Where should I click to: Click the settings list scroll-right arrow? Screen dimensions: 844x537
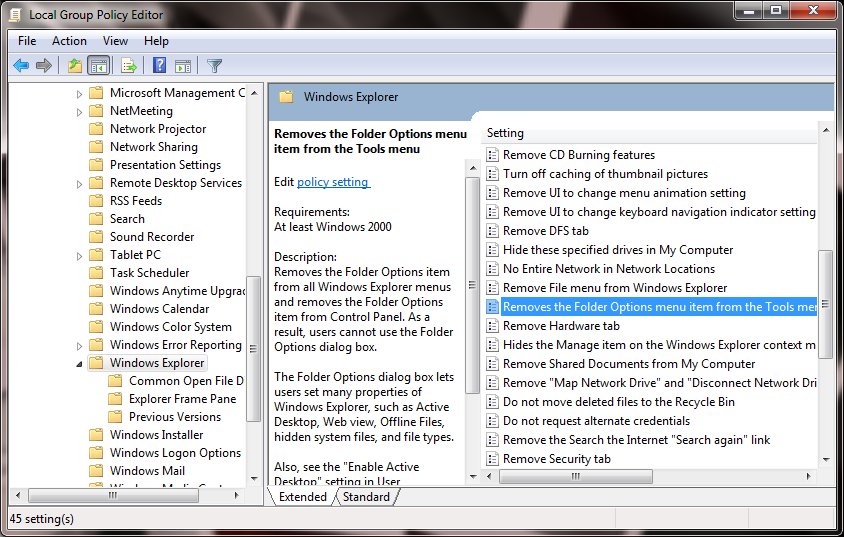click(808, 476)
